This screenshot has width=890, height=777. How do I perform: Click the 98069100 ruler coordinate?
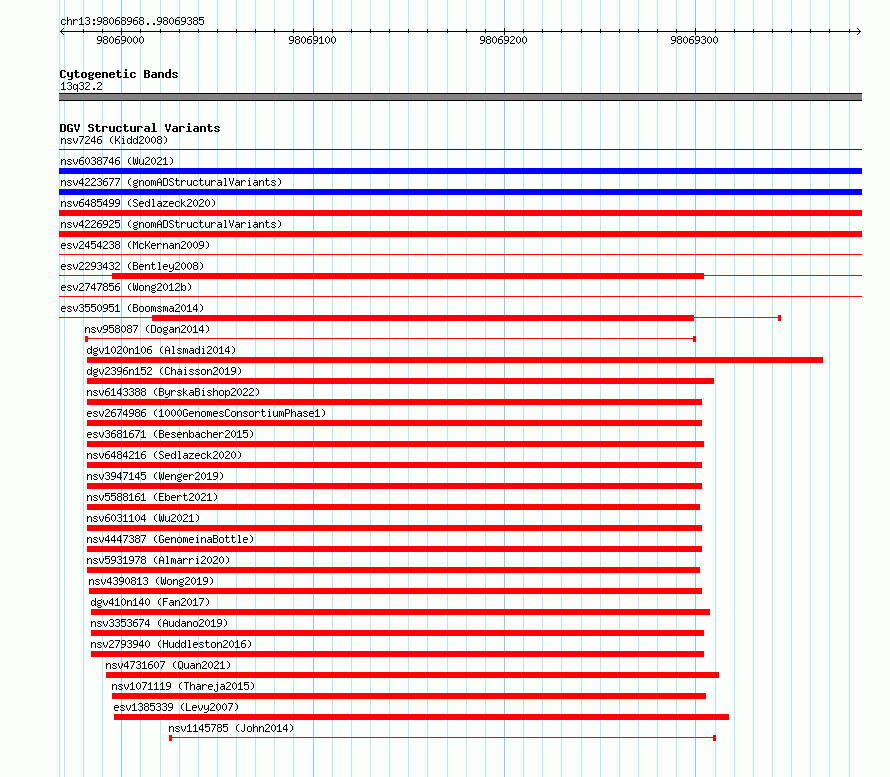(x=312, y=40)
